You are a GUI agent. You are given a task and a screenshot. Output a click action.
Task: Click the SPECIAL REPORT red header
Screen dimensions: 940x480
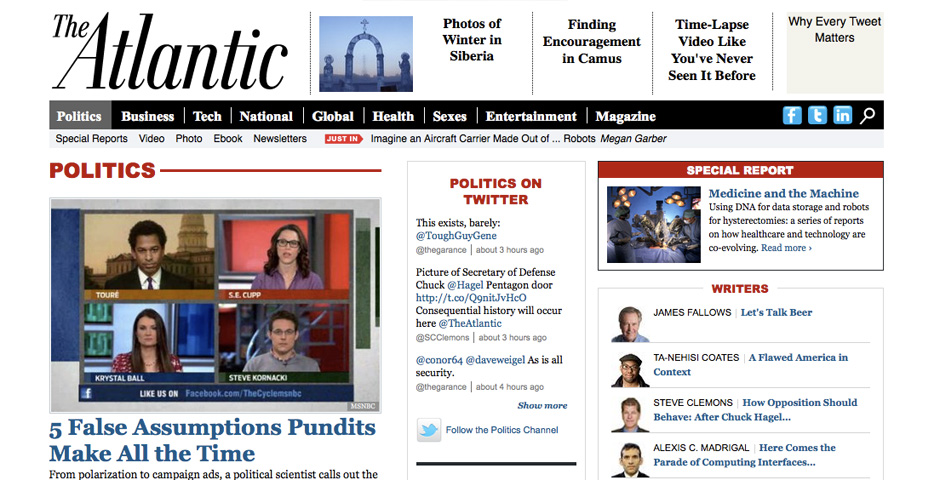(x=740, y=170)
